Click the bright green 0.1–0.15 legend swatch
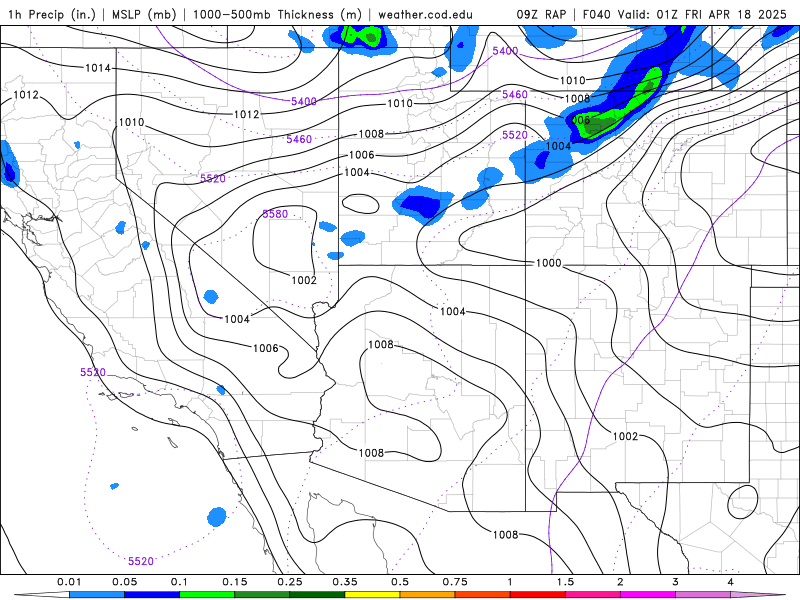 click(x=207, y=595)
